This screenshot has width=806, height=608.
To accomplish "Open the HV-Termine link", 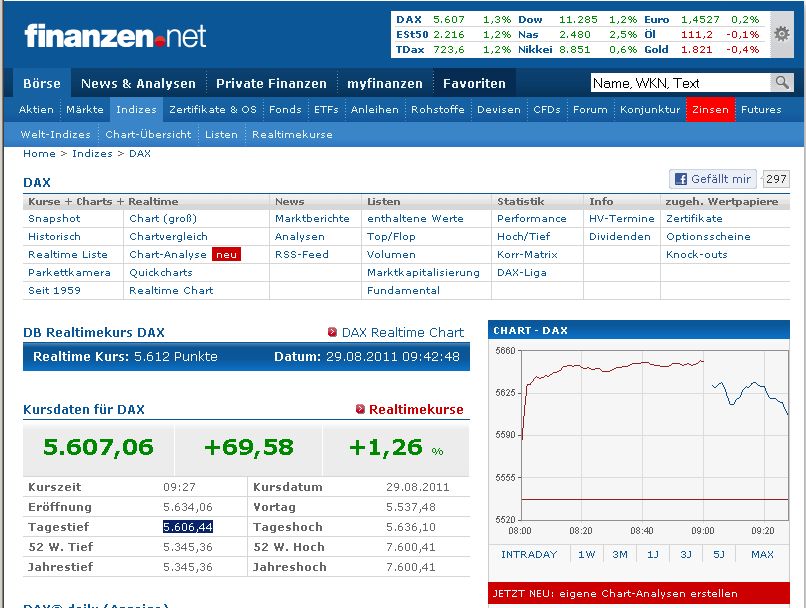I will point(621,218).
